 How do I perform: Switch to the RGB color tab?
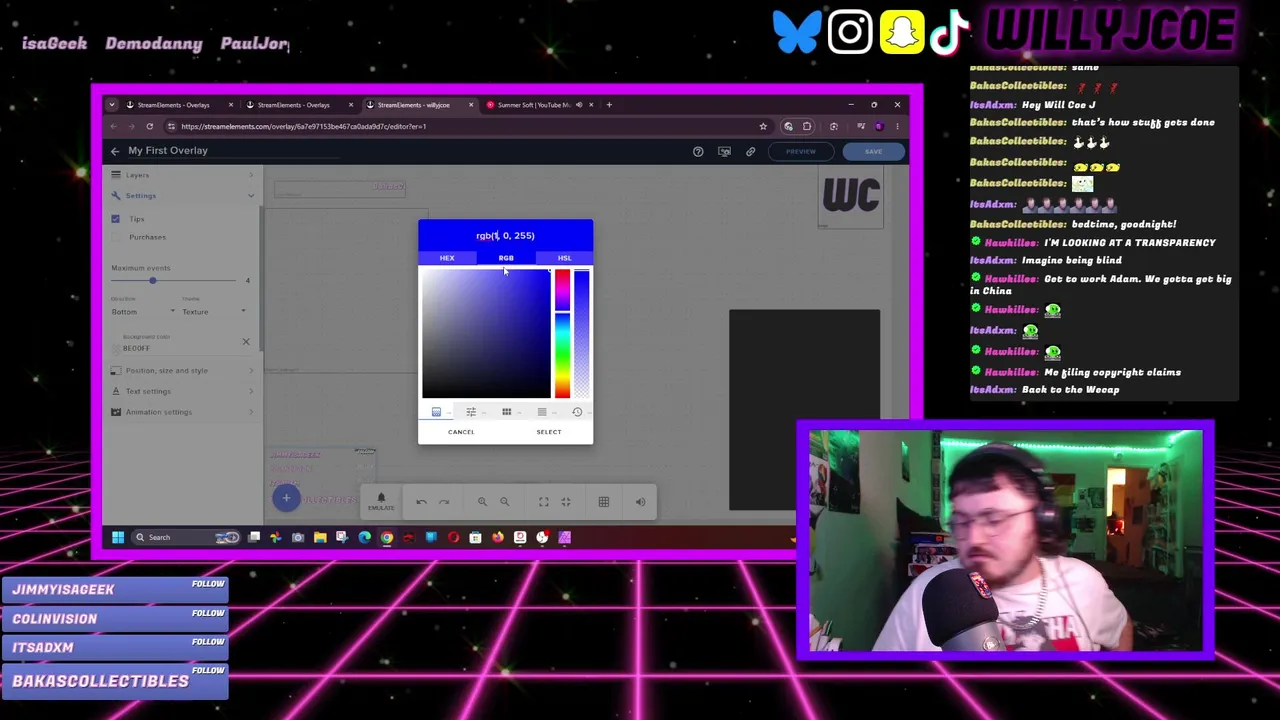506,258
